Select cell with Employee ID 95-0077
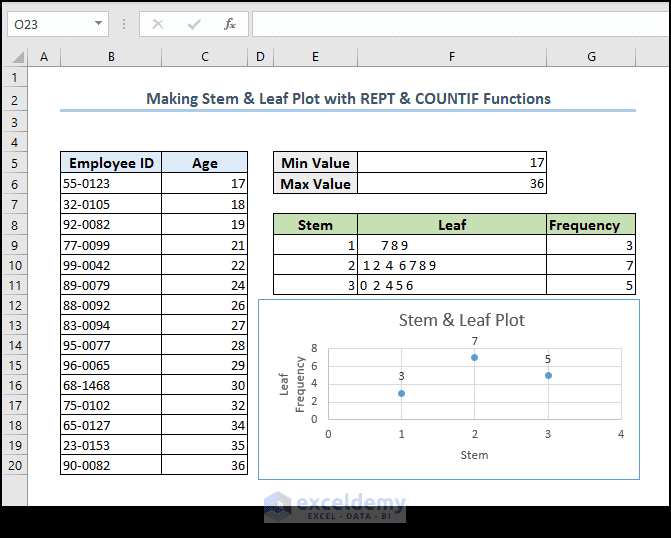The height and width of the screenshot is (538, 671). coord(111,345)
